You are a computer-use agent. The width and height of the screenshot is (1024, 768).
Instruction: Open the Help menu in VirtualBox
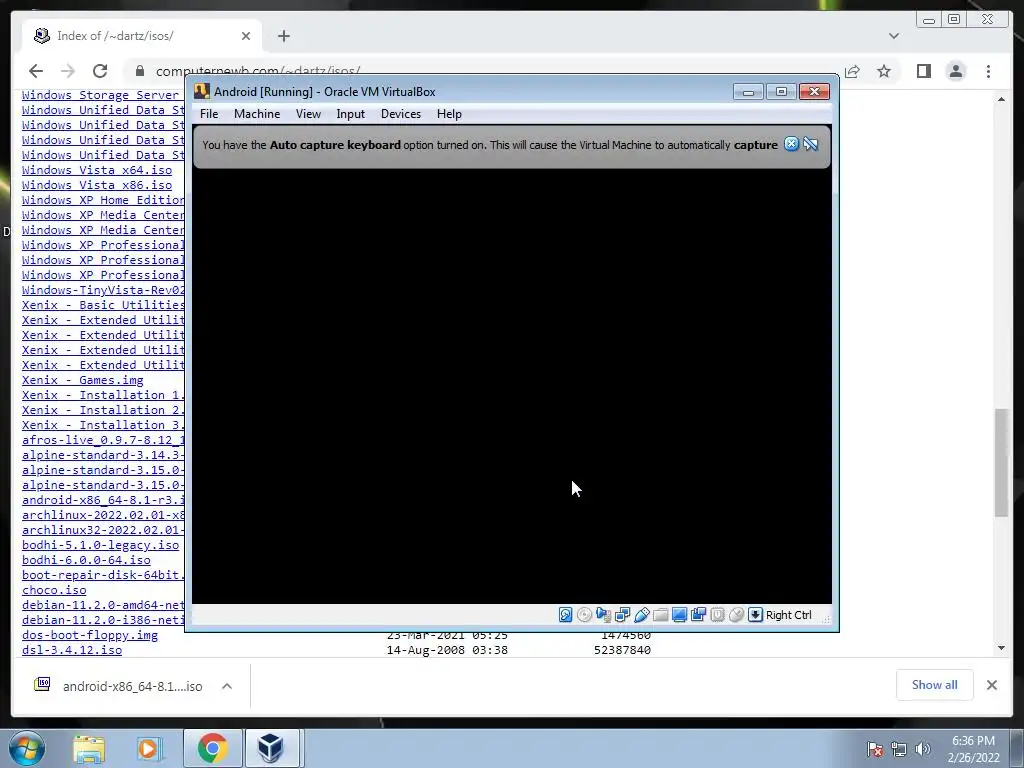tap(449, 114)
